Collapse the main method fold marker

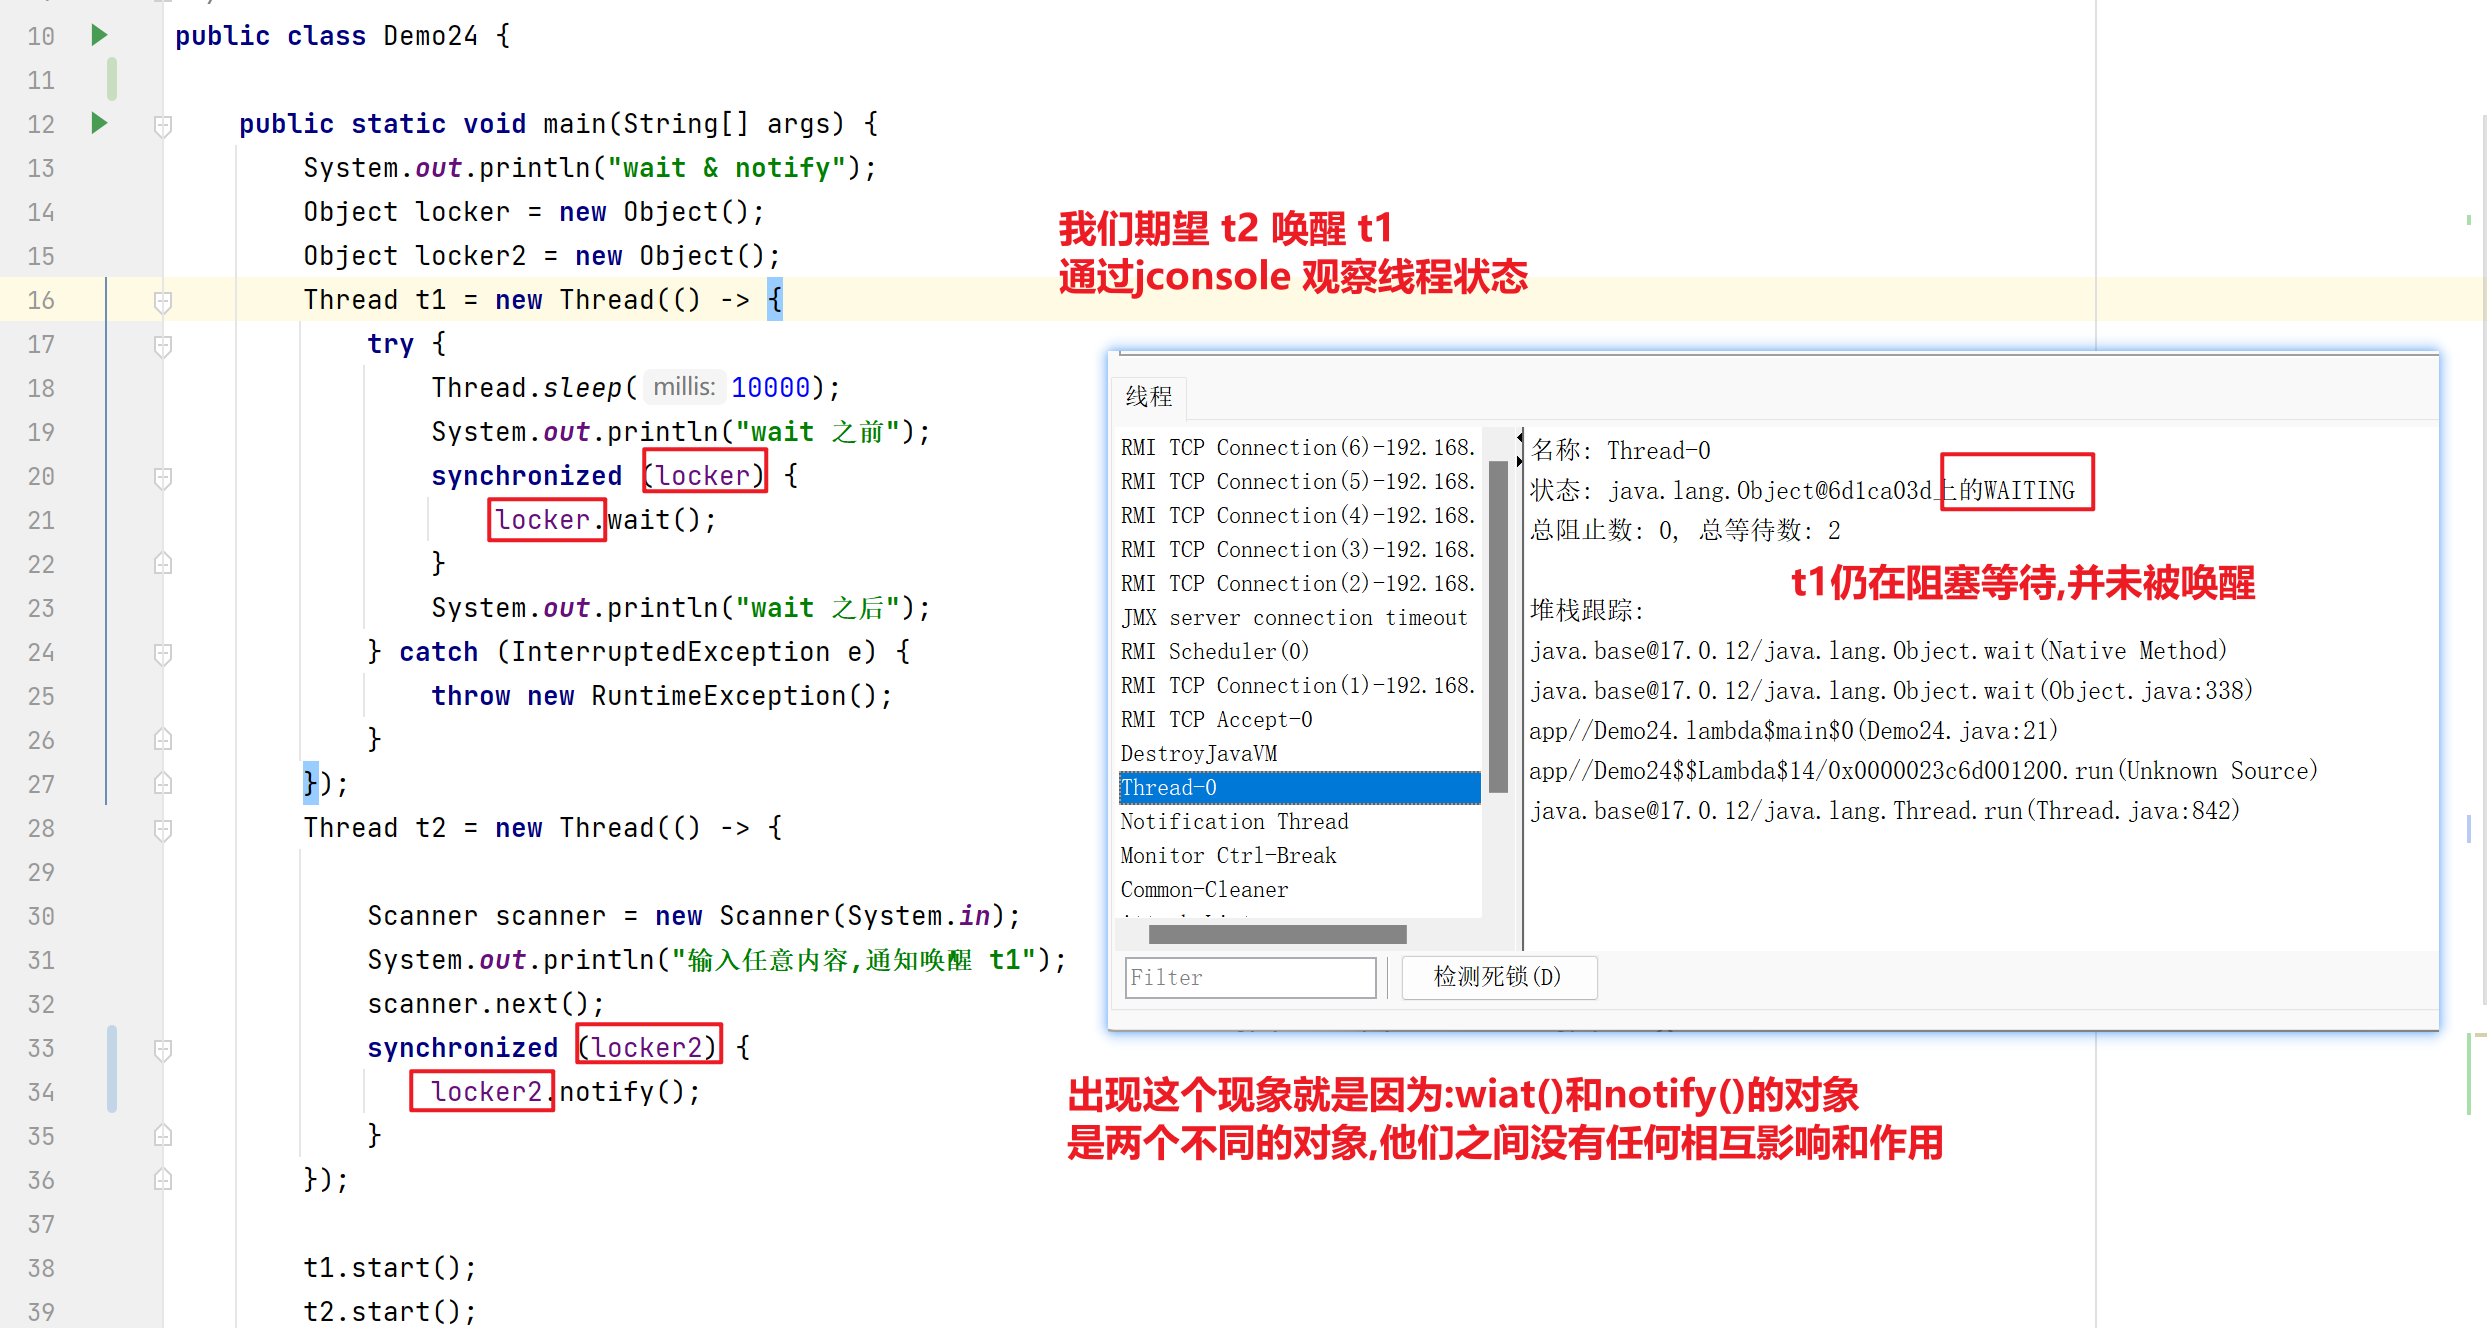(163, 125)
